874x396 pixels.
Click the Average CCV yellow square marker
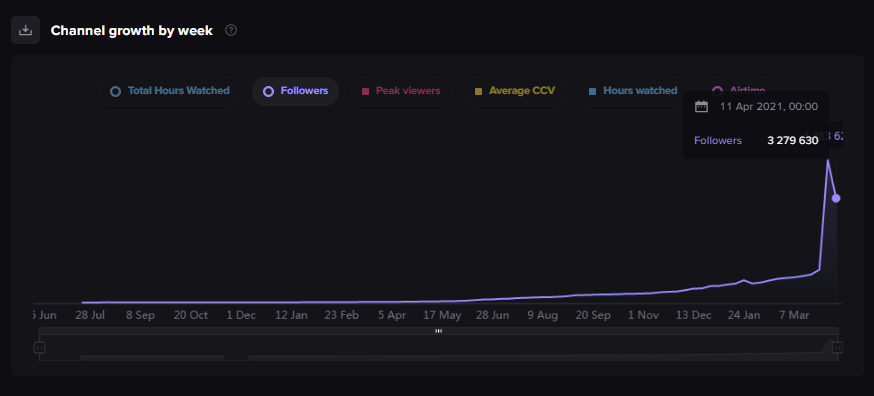tap(478, 91)
